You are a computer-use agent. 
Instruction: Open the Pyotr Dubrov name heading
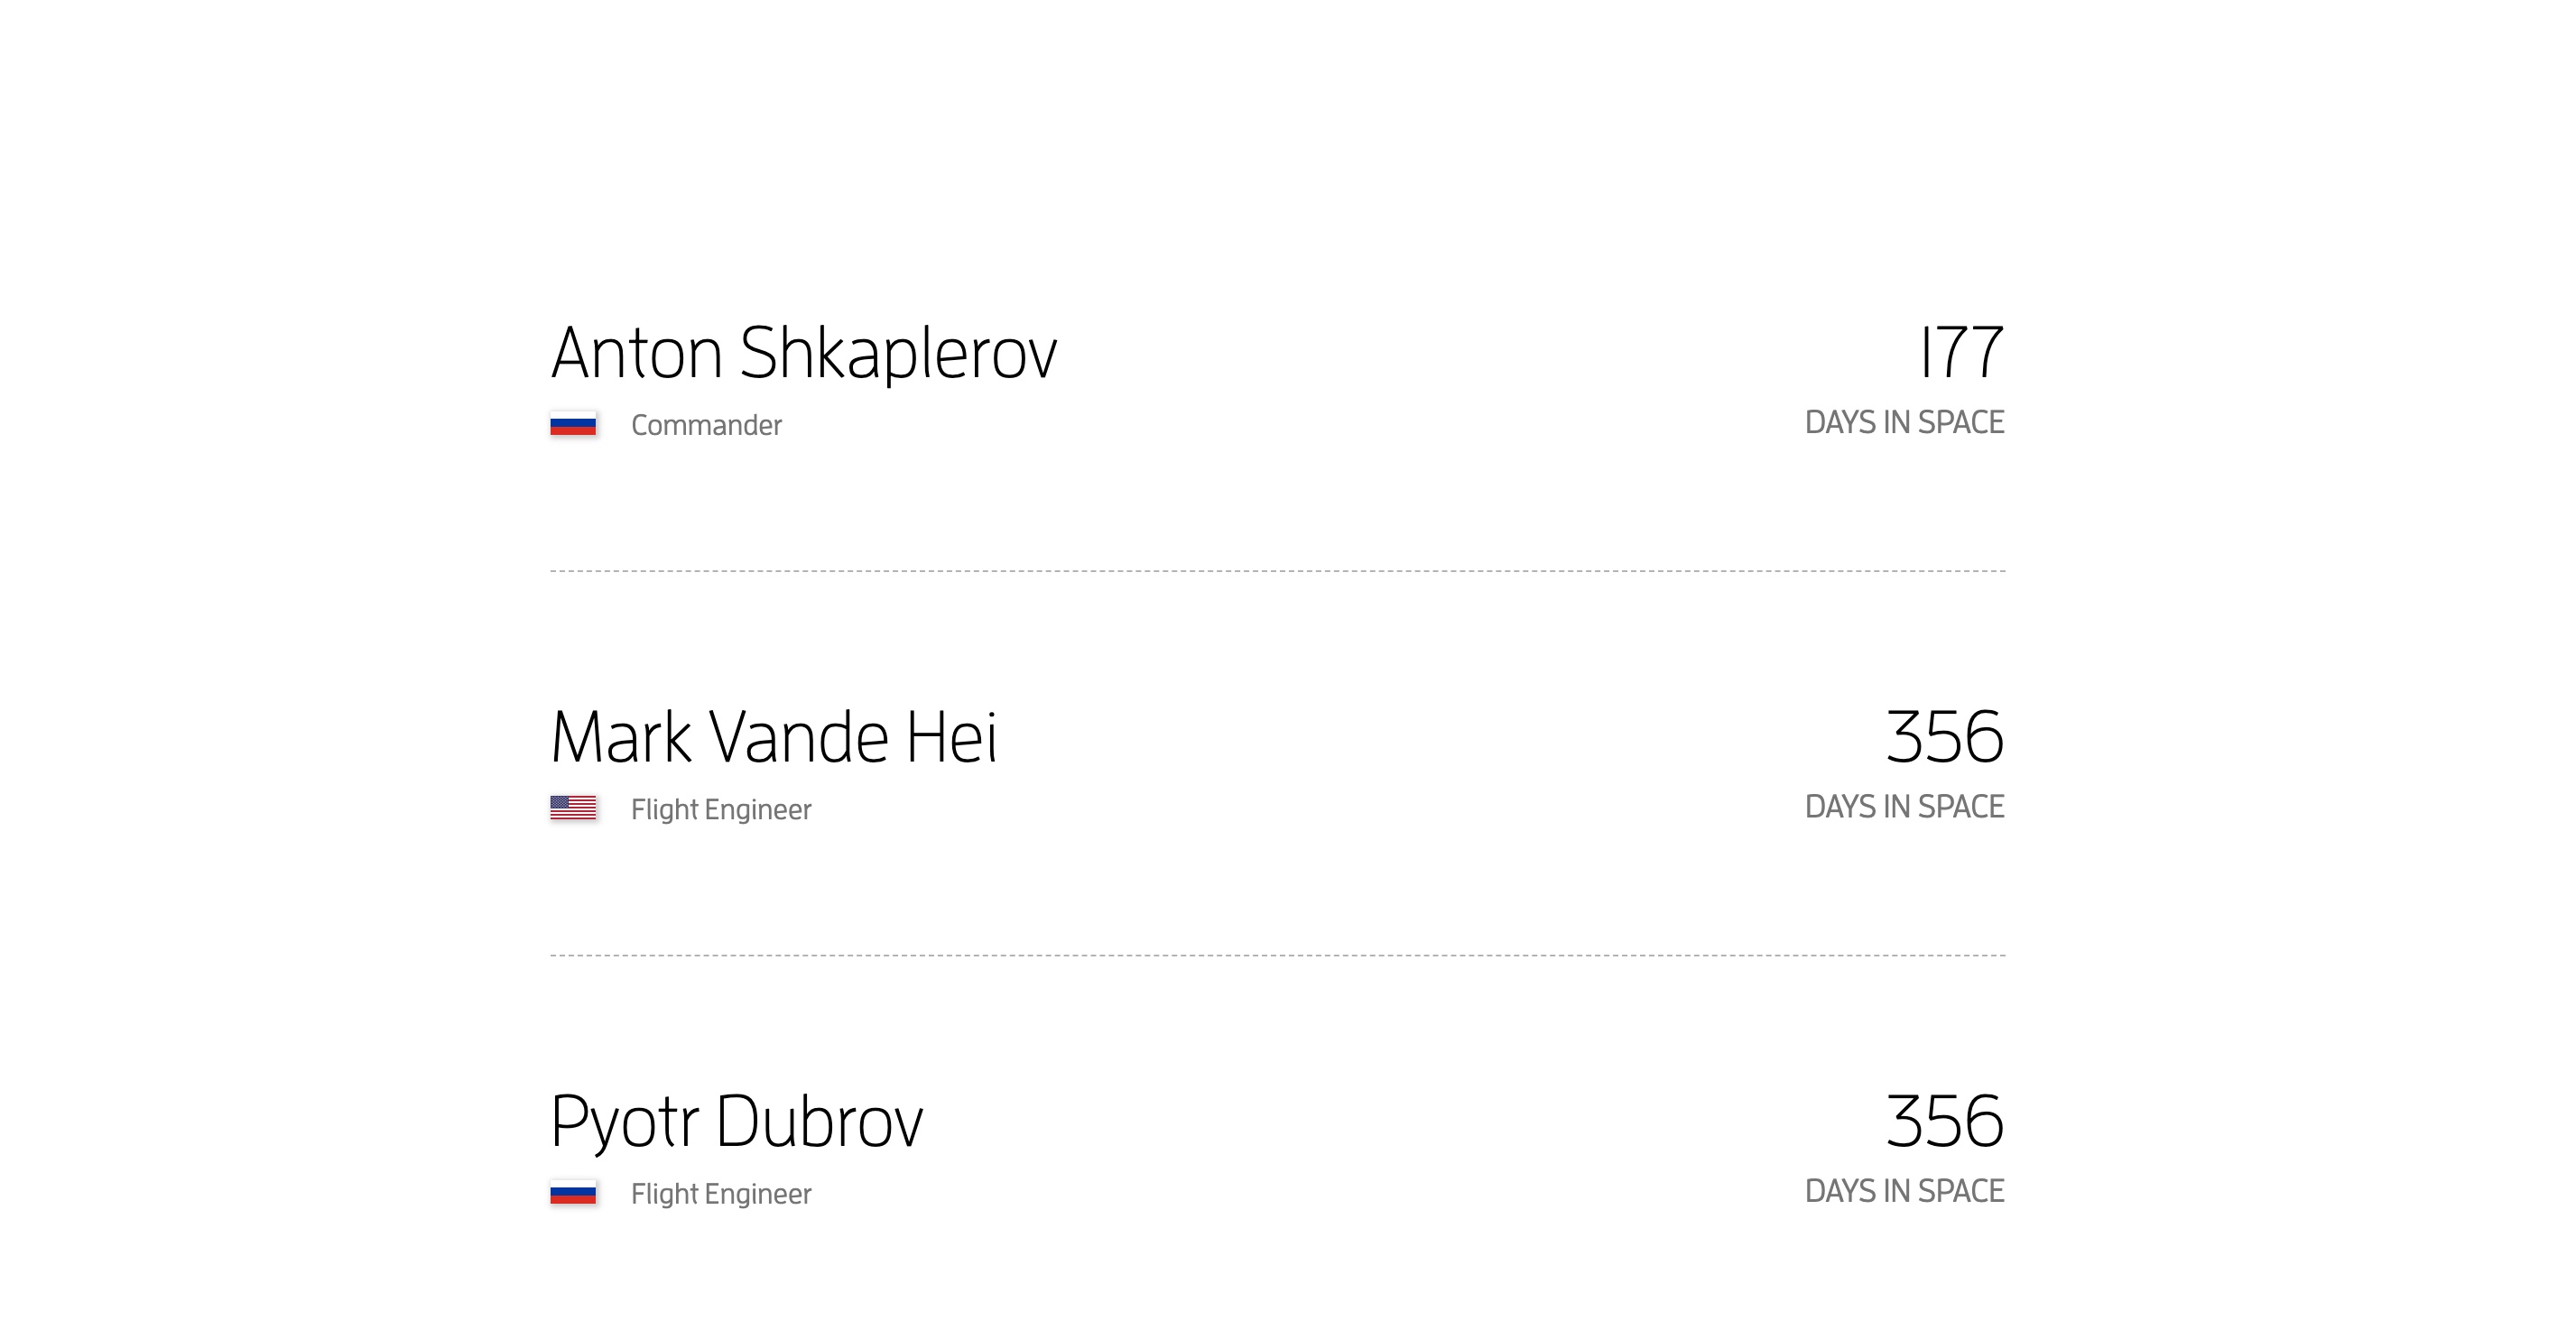pyautogui.click(x=736, y=1122)
